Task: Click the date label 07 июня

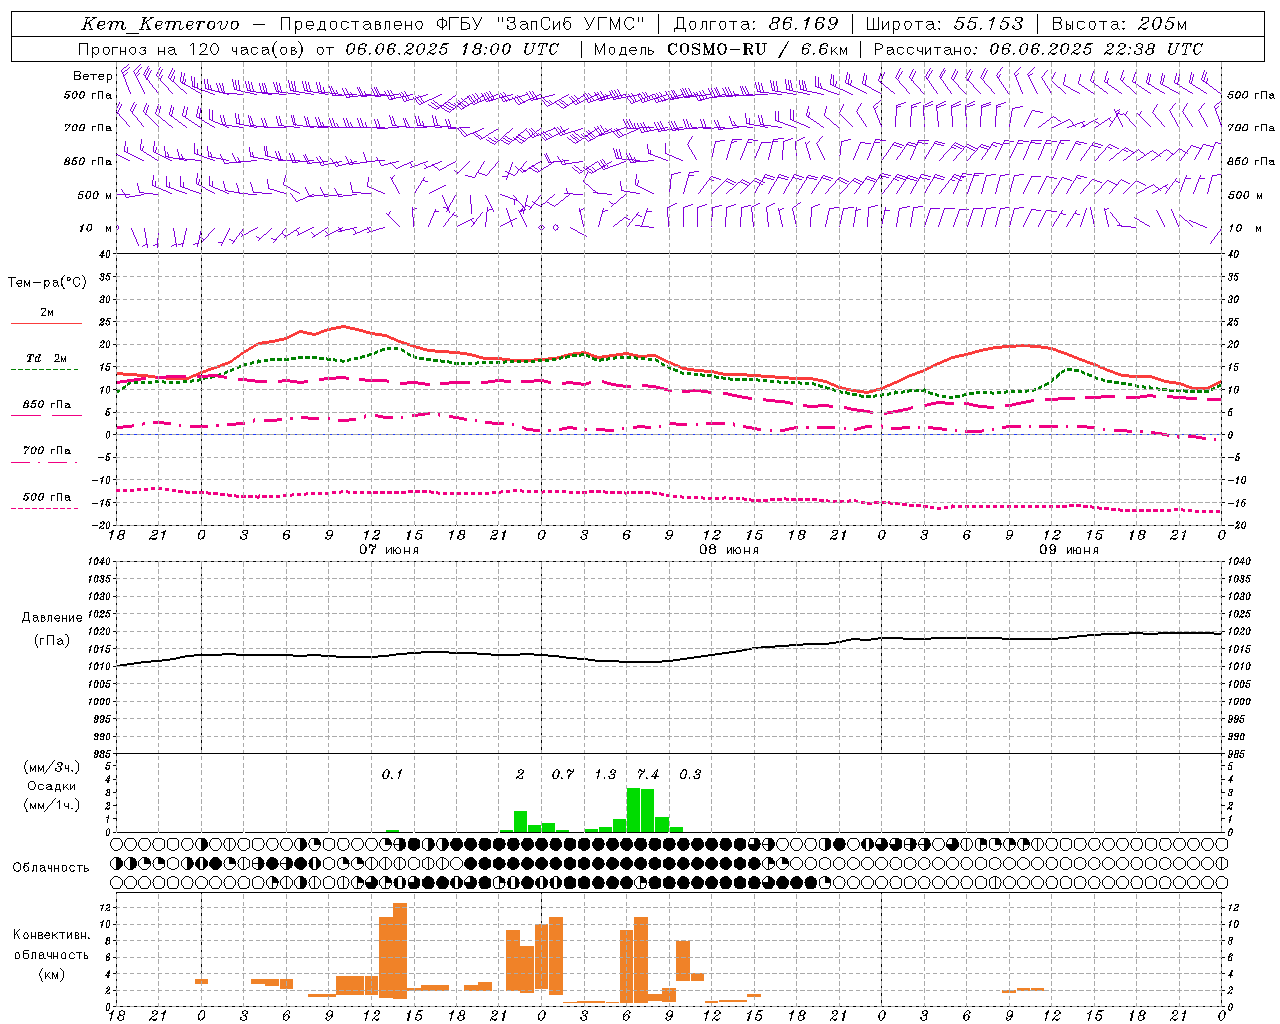Action: coord(389,550)
